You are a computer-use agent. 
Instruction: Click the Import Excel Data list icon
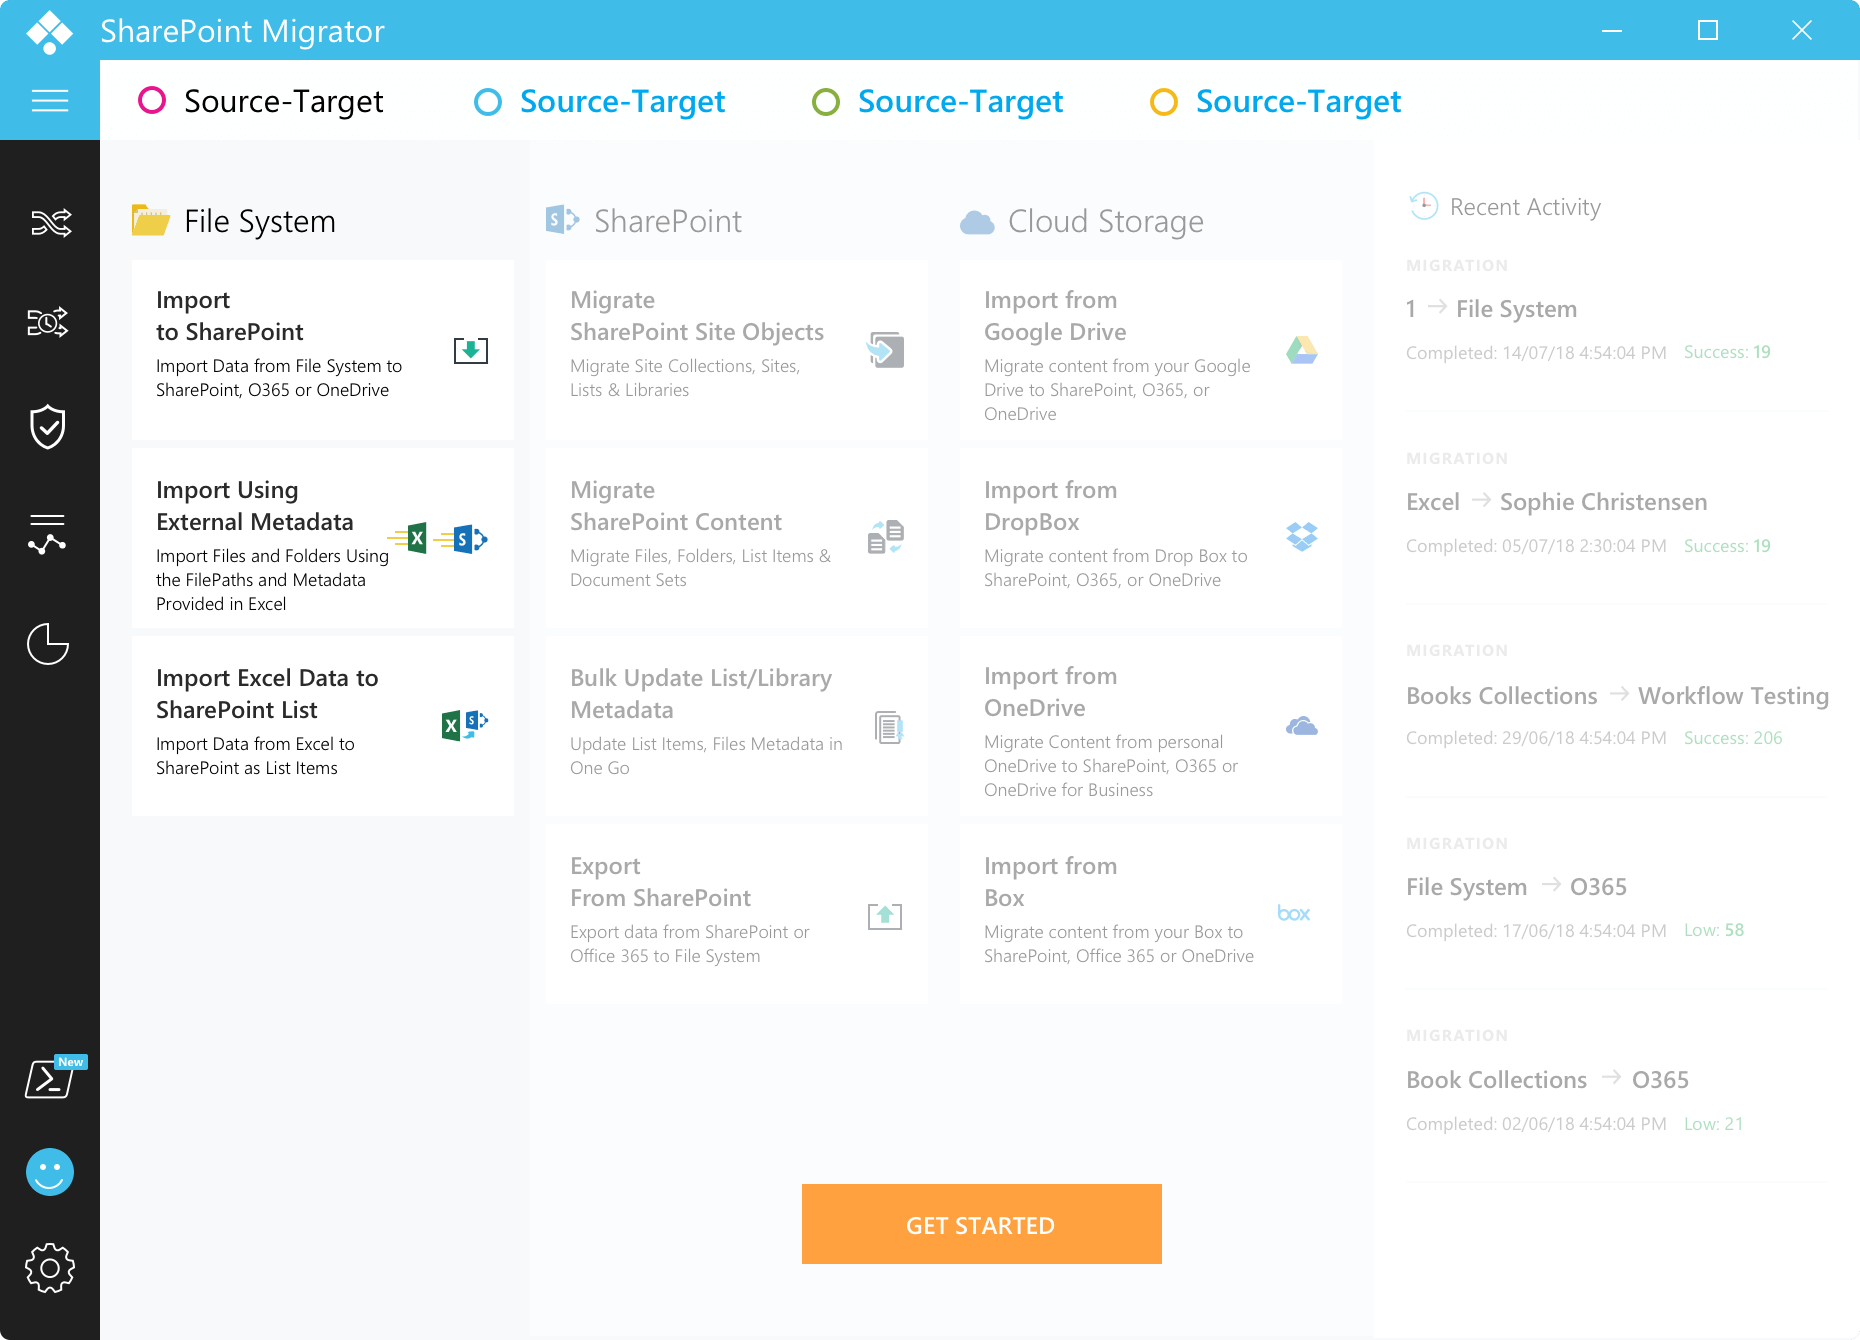tap(464, 724)
